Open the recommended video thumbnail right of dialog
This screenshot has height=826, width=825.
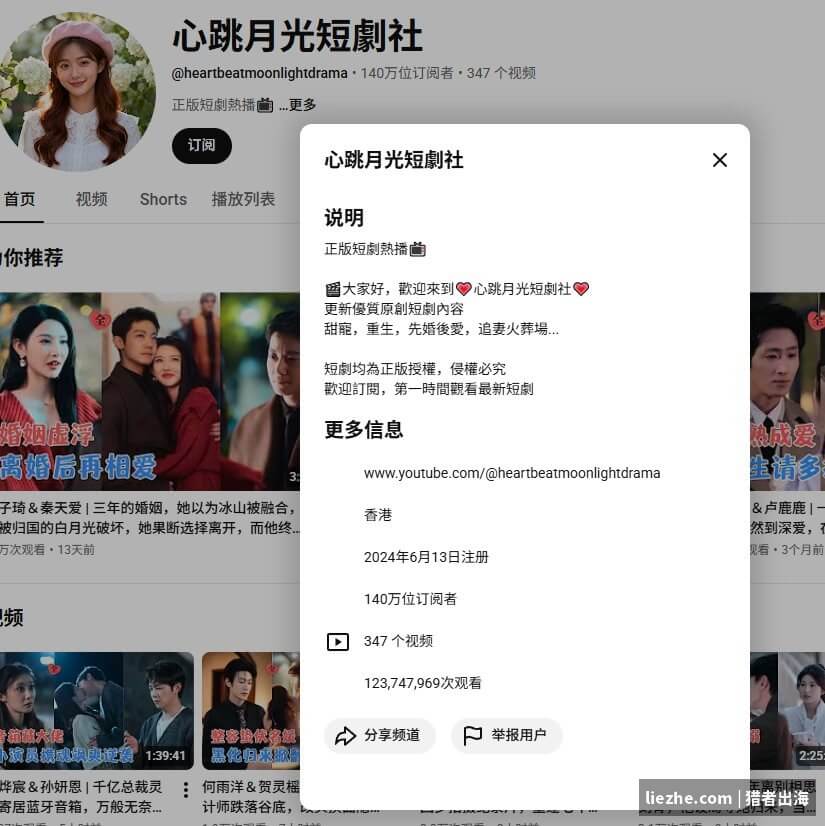tap(788, 391)
